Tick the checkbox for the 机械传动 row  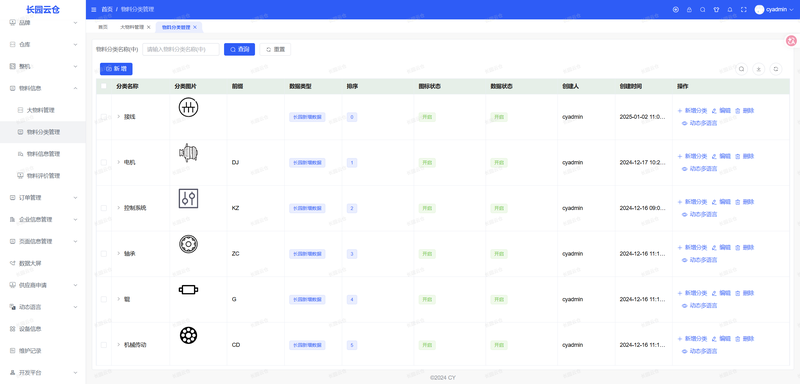coord(104,345)
